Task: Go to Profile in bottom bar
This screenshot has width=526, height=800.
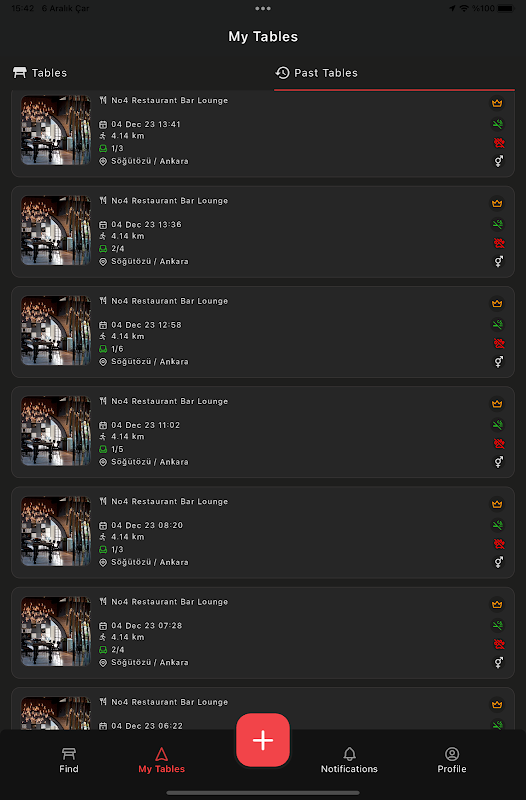Action: 452,760
